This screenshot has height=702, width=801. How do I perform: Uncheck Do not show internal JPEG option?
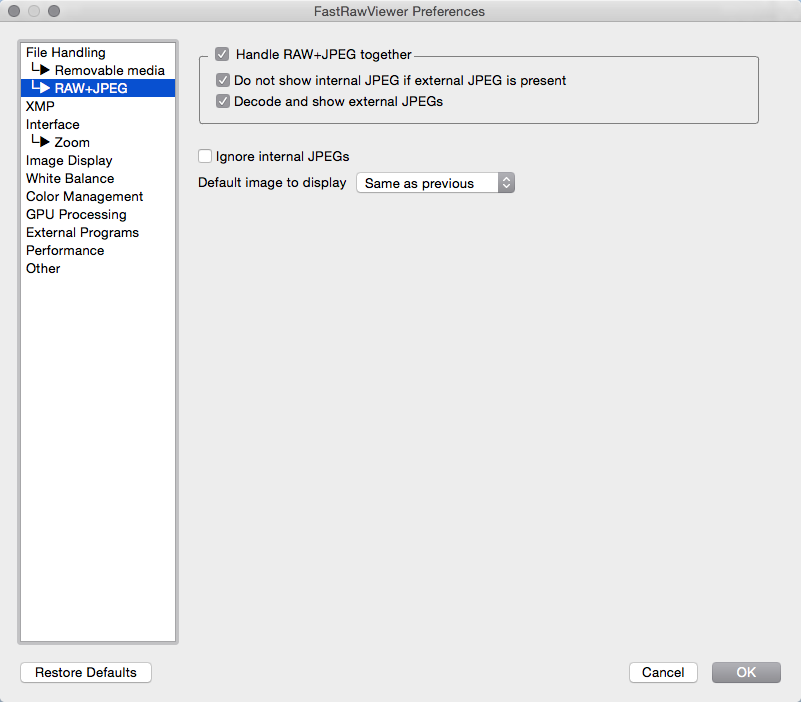click(x=223, y=80)
